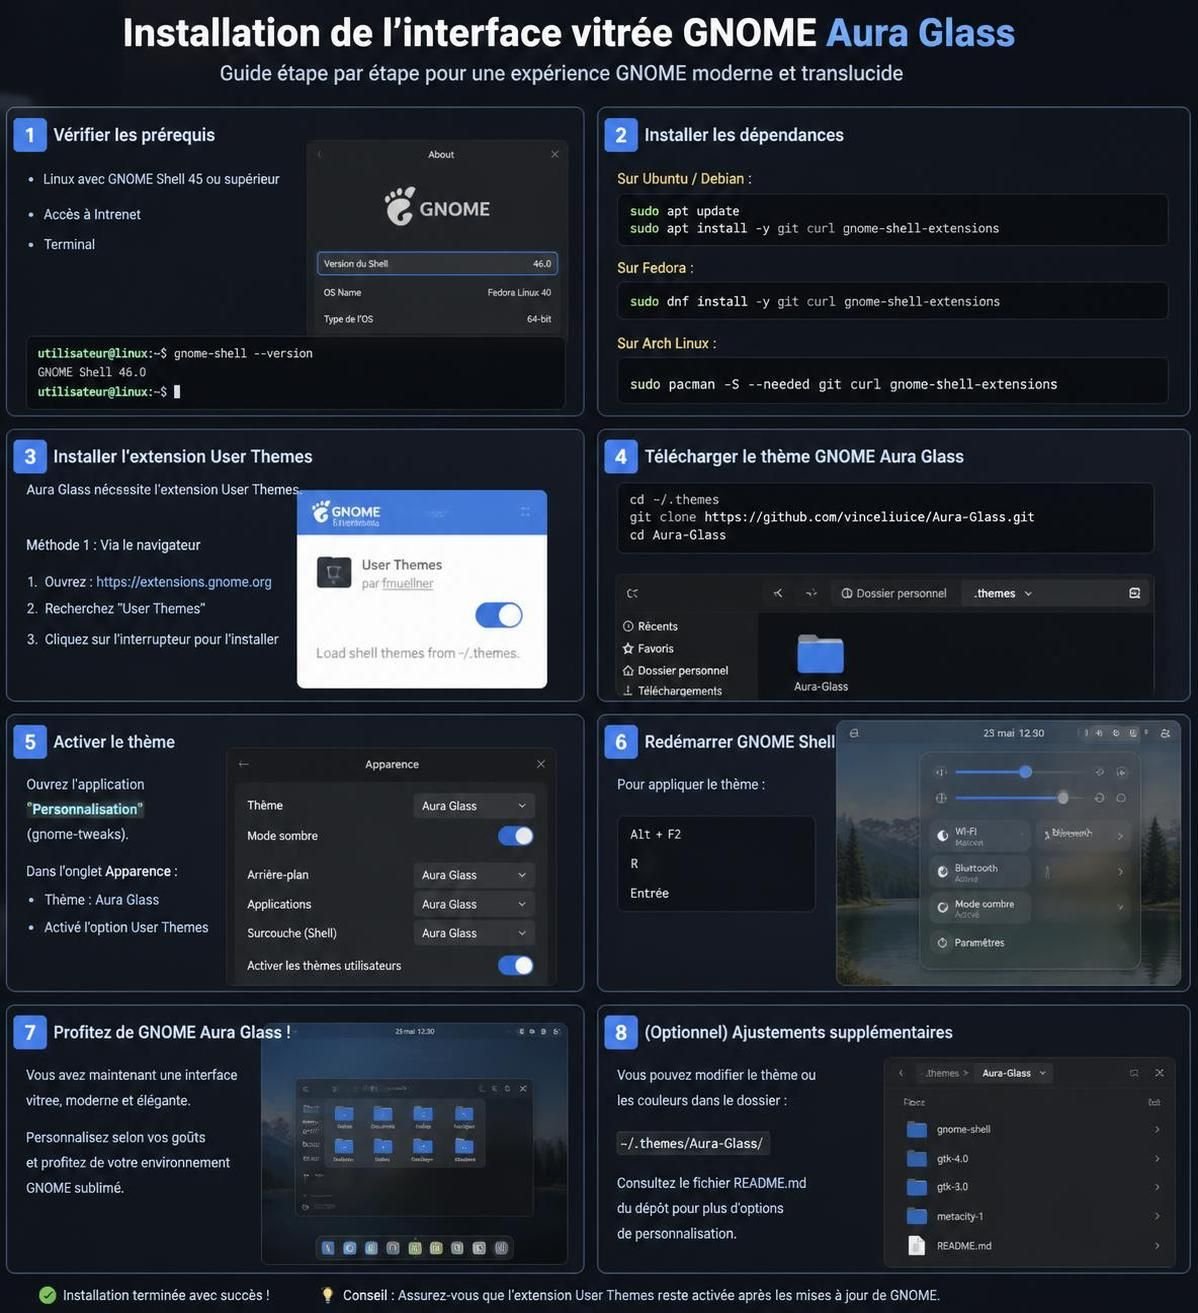This screenshot has height=1313, width=1198.
Task: Adjust the brightness slider in quick settings
Action: [x=1018, y=798]
